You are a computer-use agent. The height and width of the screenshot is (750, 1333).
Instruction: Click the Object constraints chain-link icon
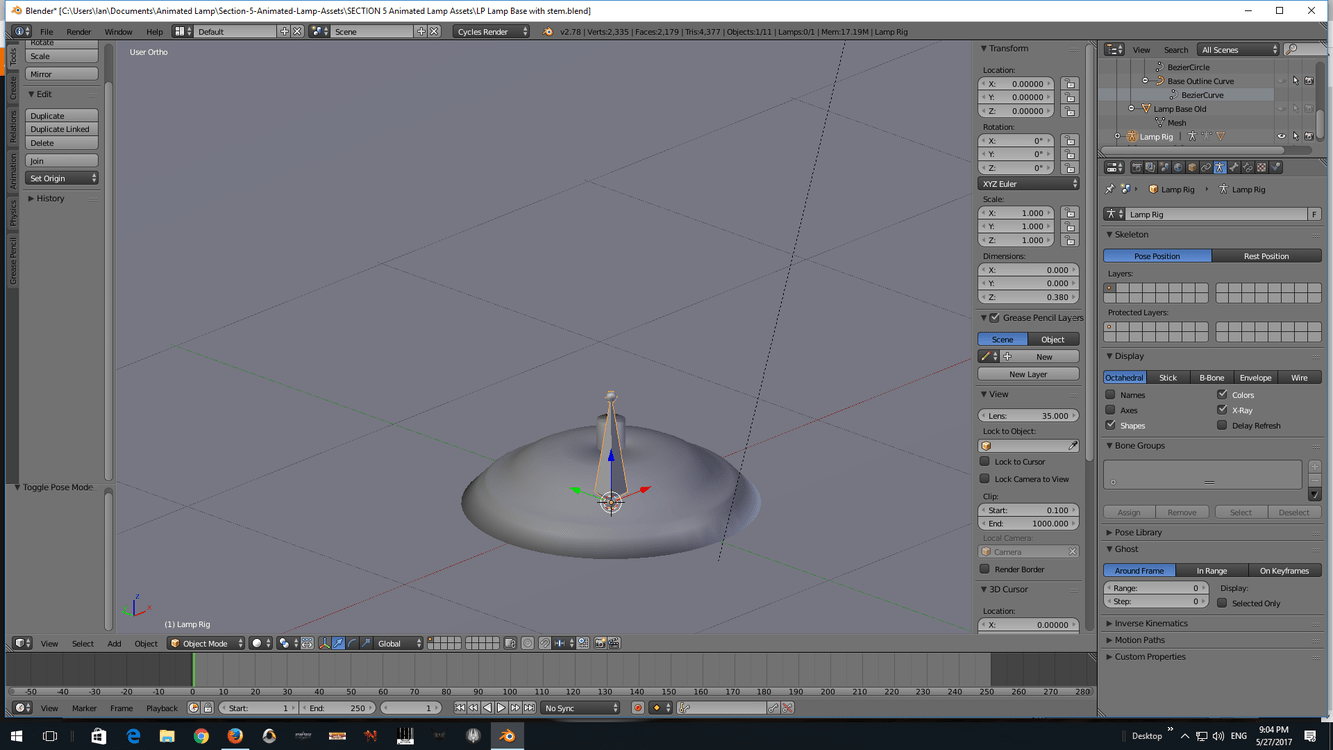1206,168
